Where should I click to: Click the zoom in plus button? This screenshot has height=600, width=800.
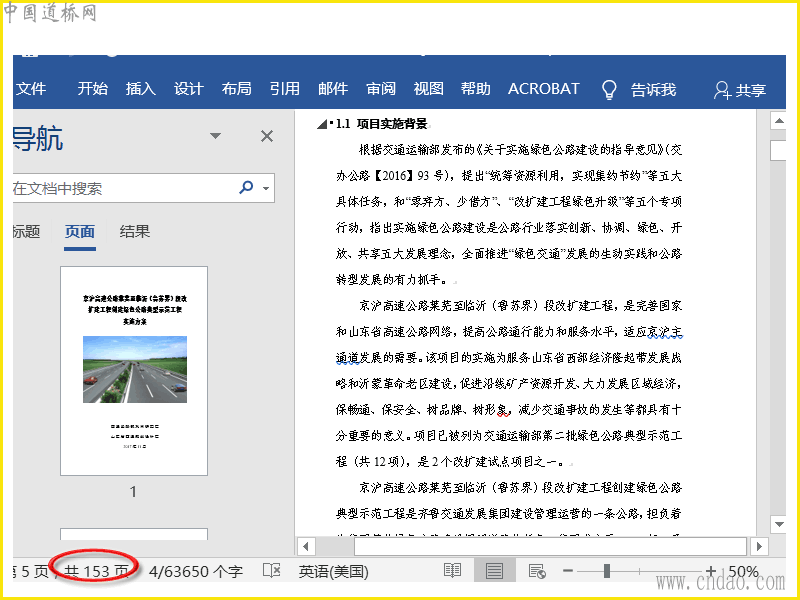[x=711, y=571]
